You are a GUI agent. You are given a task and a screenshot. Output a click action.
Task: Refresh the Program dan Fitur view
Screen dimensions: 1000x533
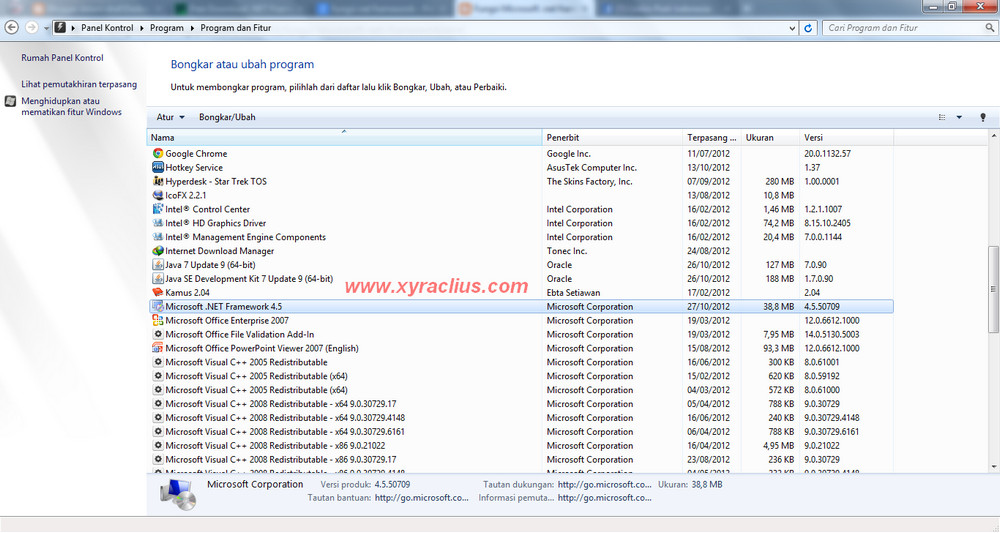pyautogui.click(x=808, y=28)
